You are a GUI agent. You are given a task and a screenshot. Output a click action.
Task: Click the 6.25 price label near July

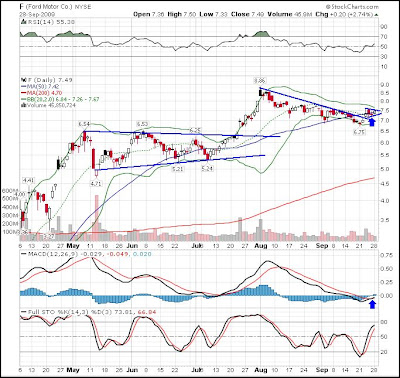(x=195, y=130)
